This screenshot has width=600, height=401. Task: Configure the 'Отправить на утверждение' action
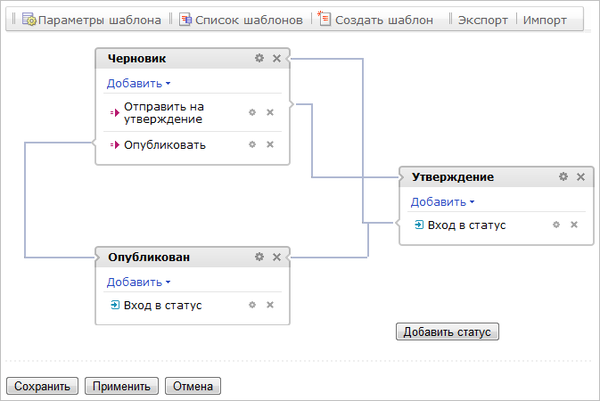tap(252, 112)
